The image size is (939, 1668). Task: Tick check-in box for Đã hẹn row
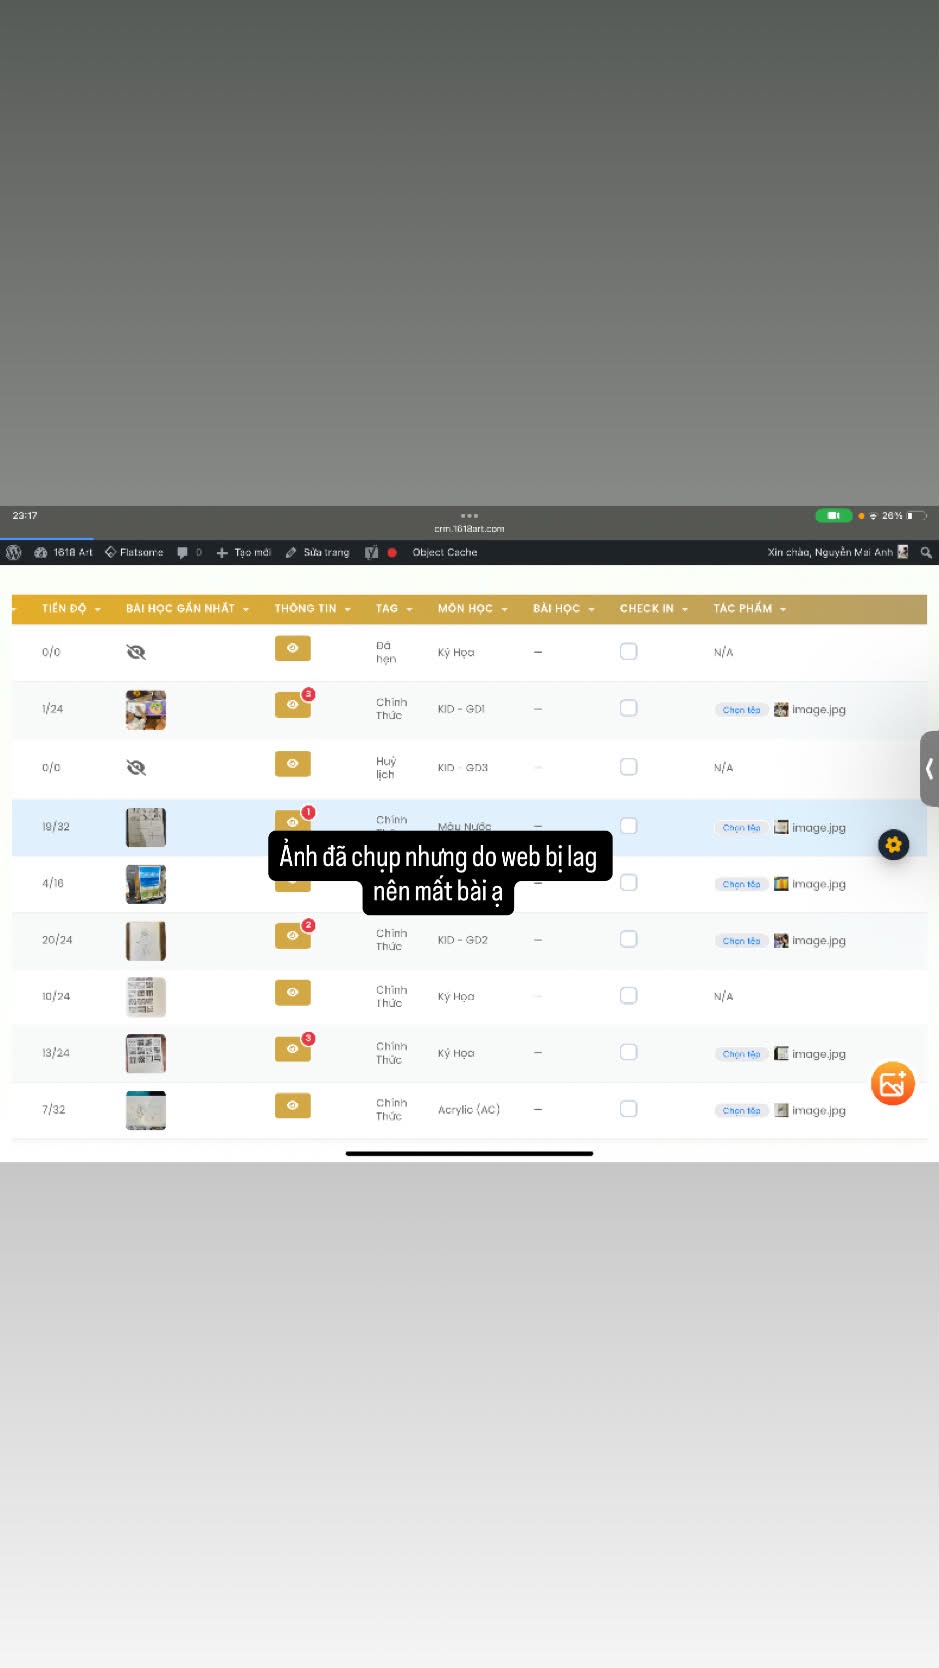pos(628,651)
